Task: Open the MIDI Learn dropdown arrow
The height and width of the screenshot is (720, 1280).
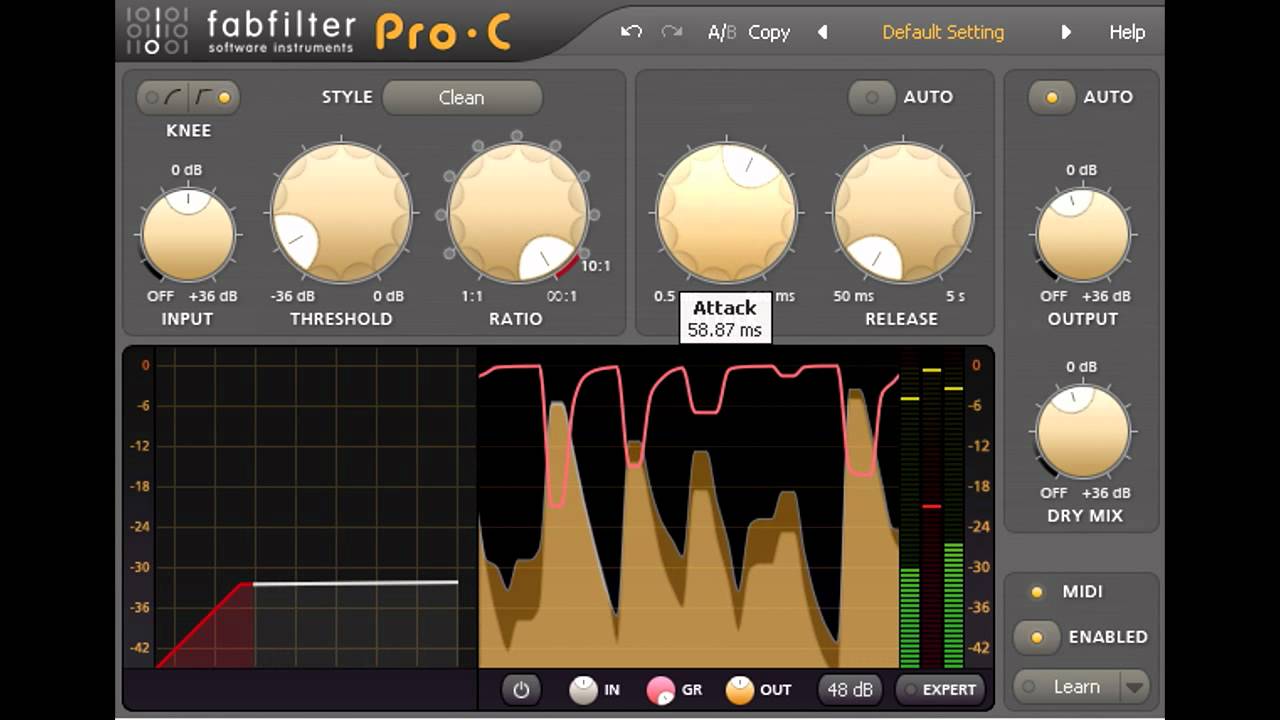Action: click(x=1134, y=687)
